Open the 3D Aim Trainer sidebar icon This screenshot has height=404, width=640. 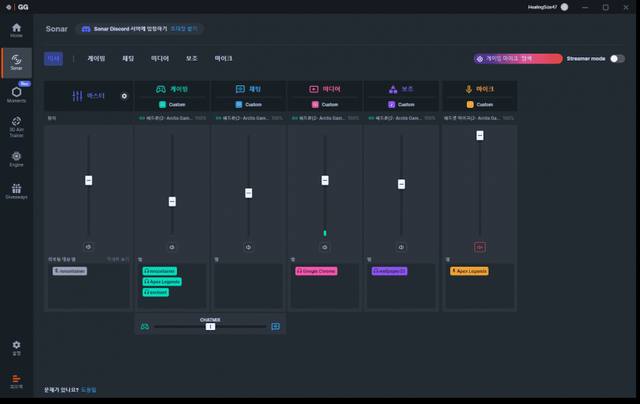pyautogui.click(x=16, y=126)
